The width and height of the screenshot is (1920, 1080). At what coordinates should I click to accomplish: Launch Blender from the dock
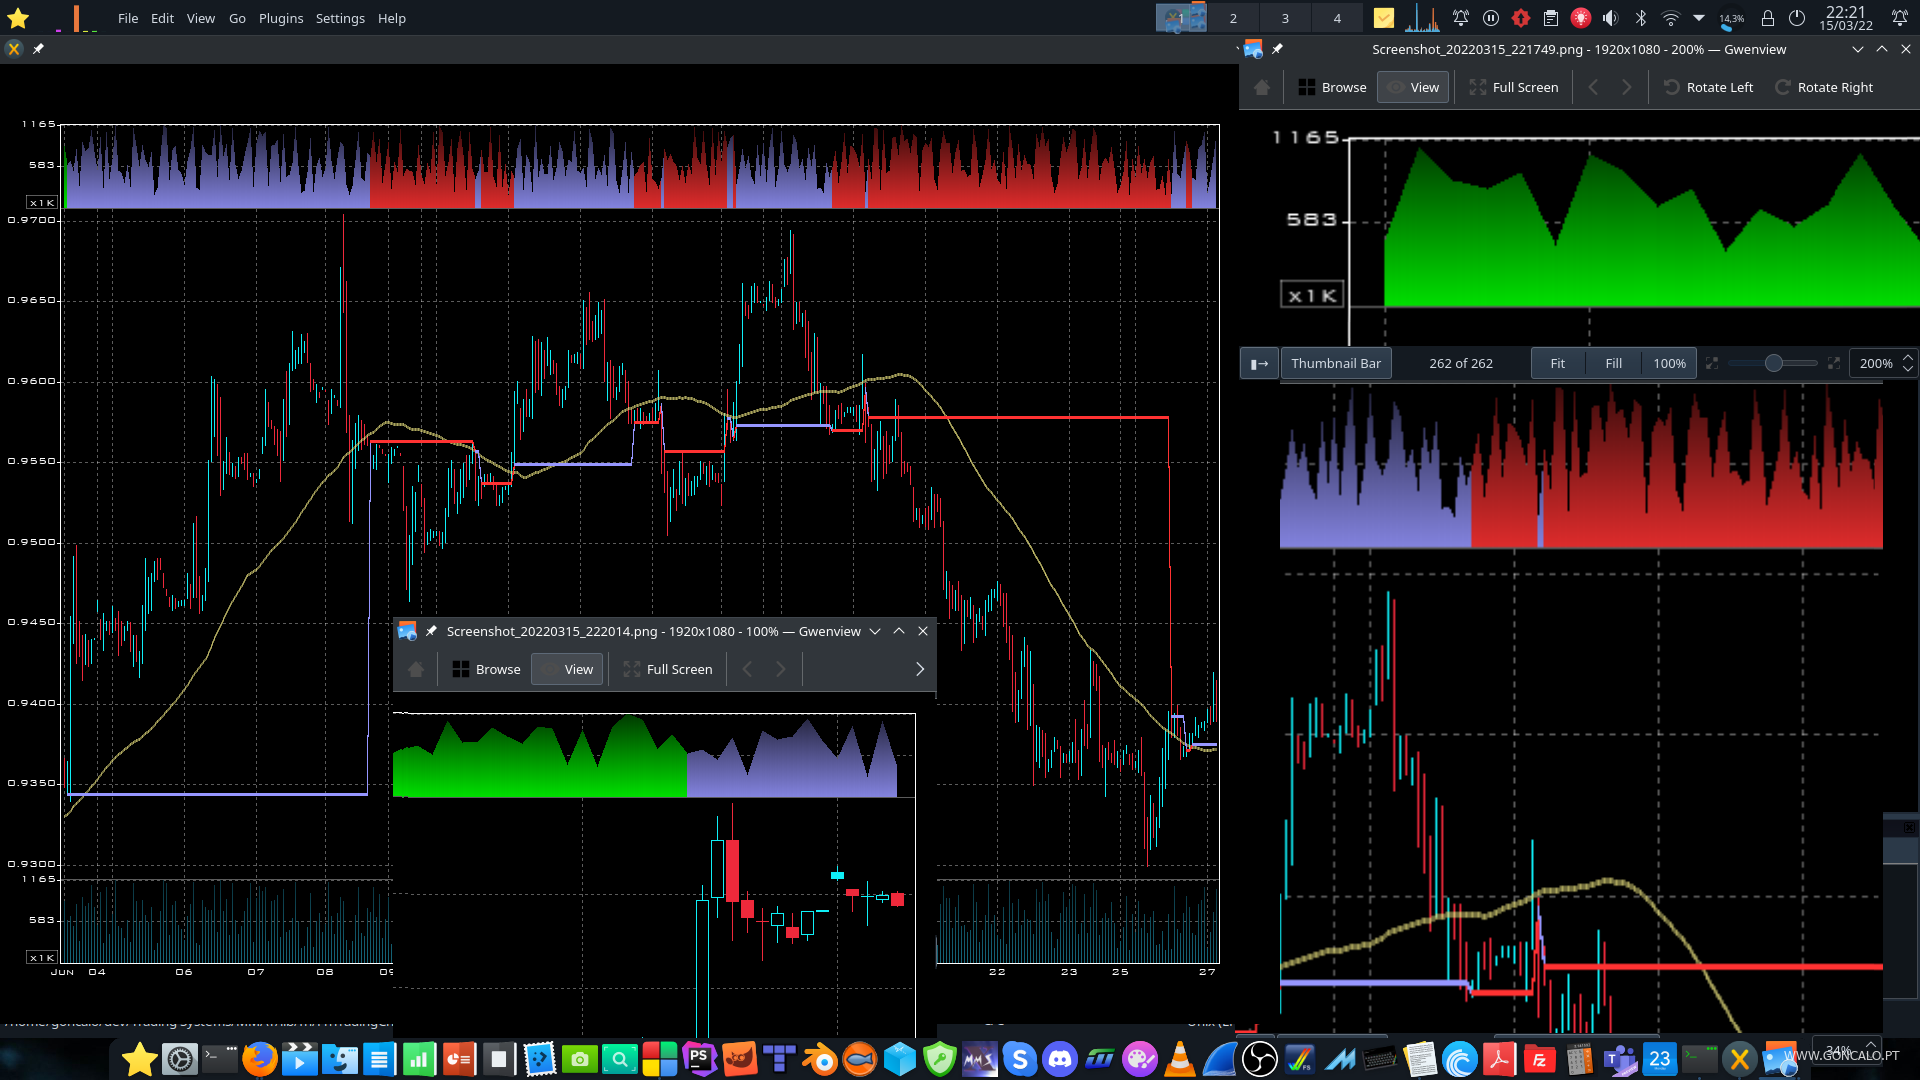tap(820, 1059)
